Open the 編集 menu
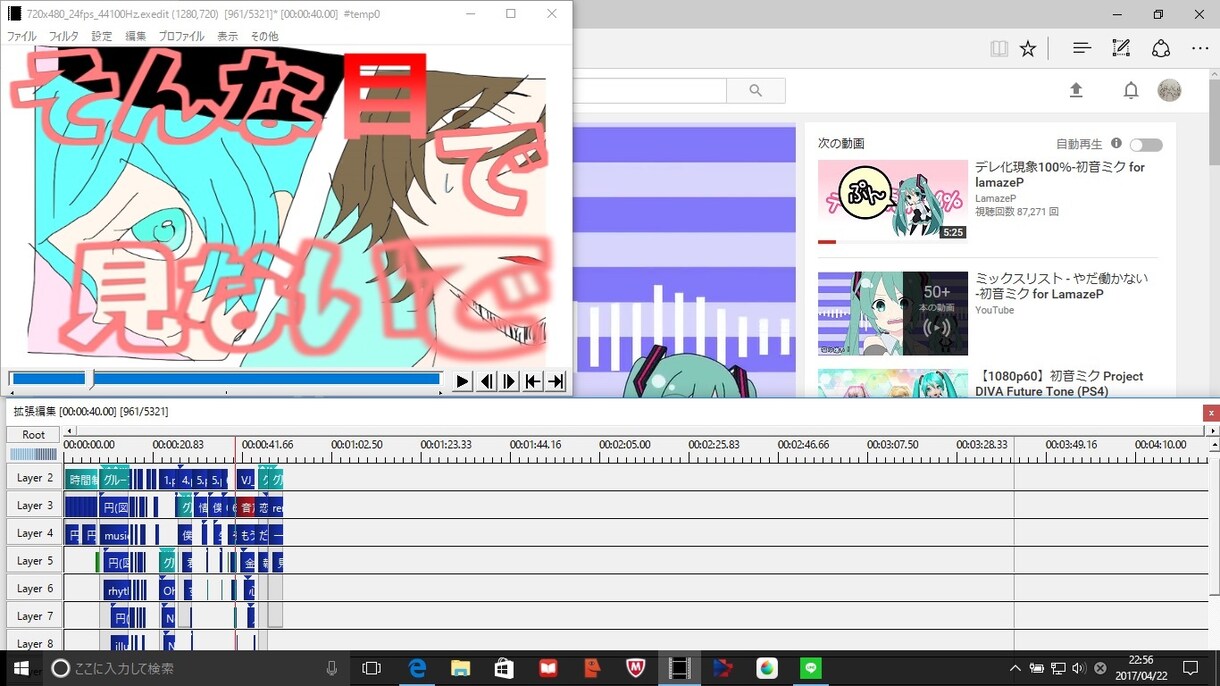This screenshot has height=686, width=1220. click(x=135, y=36)
